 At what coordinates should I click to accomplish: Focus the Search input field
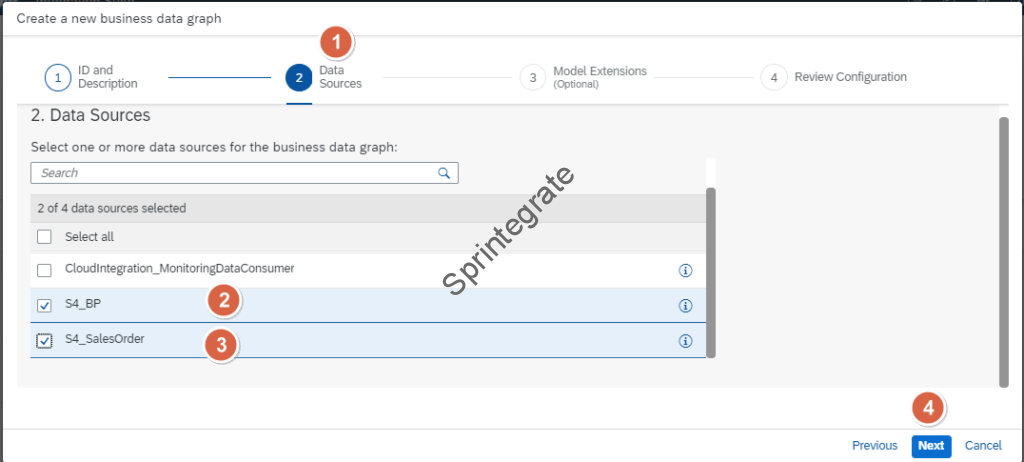(x=235, y=173)
